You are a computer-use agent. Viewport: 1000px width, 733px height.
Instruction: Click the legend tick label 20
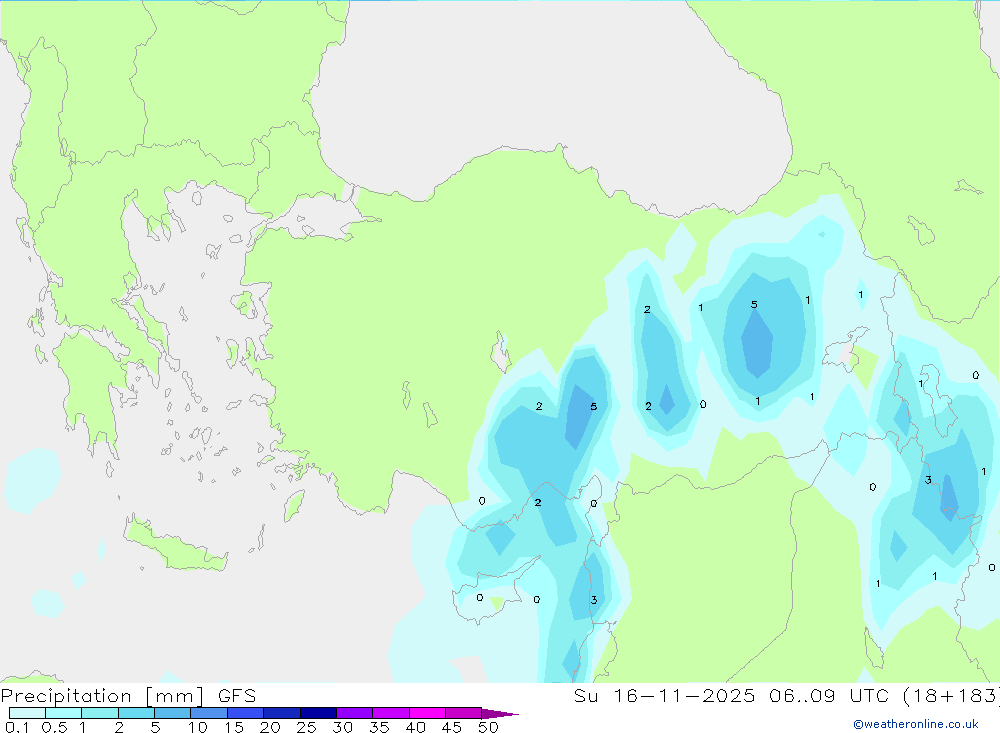point(270,727)
